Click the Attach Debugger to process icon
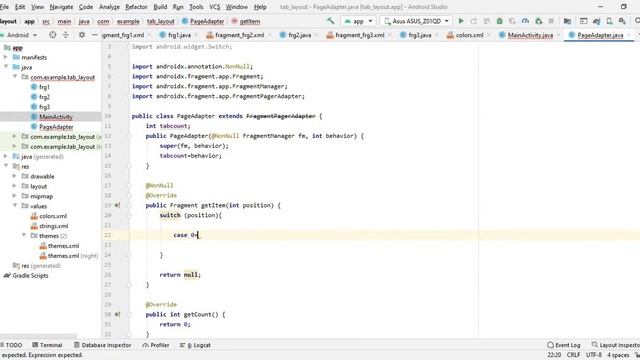This screenshot has height=360, width=640. [x=538, y=21]
